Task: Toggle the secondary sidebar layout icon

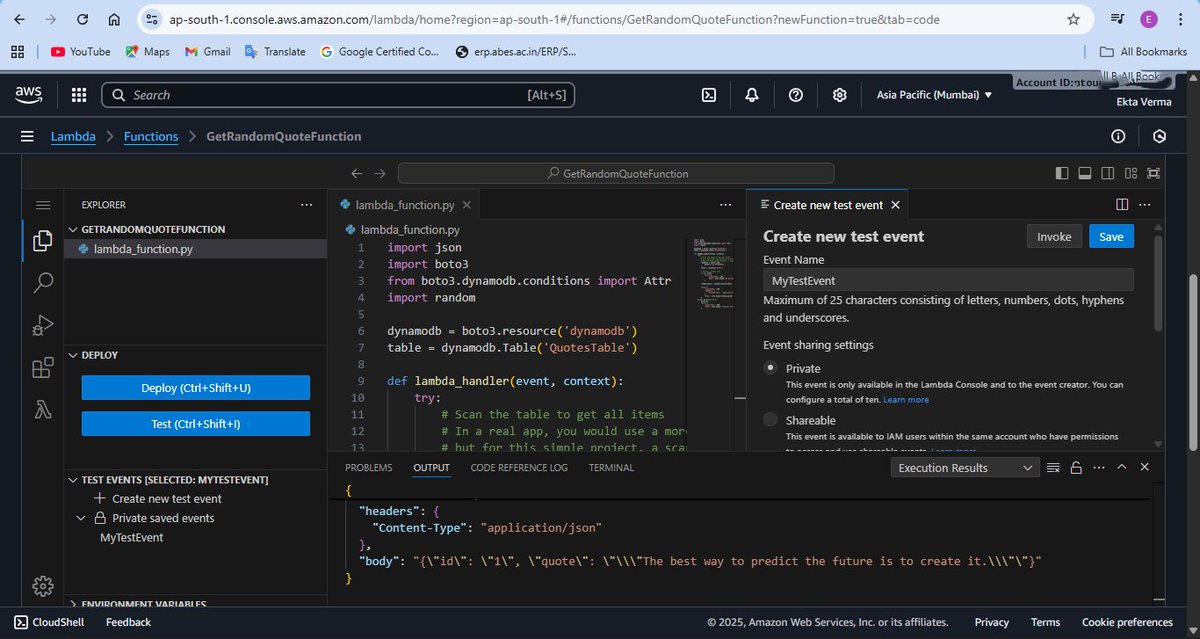Action: (x=1108, y=173)
